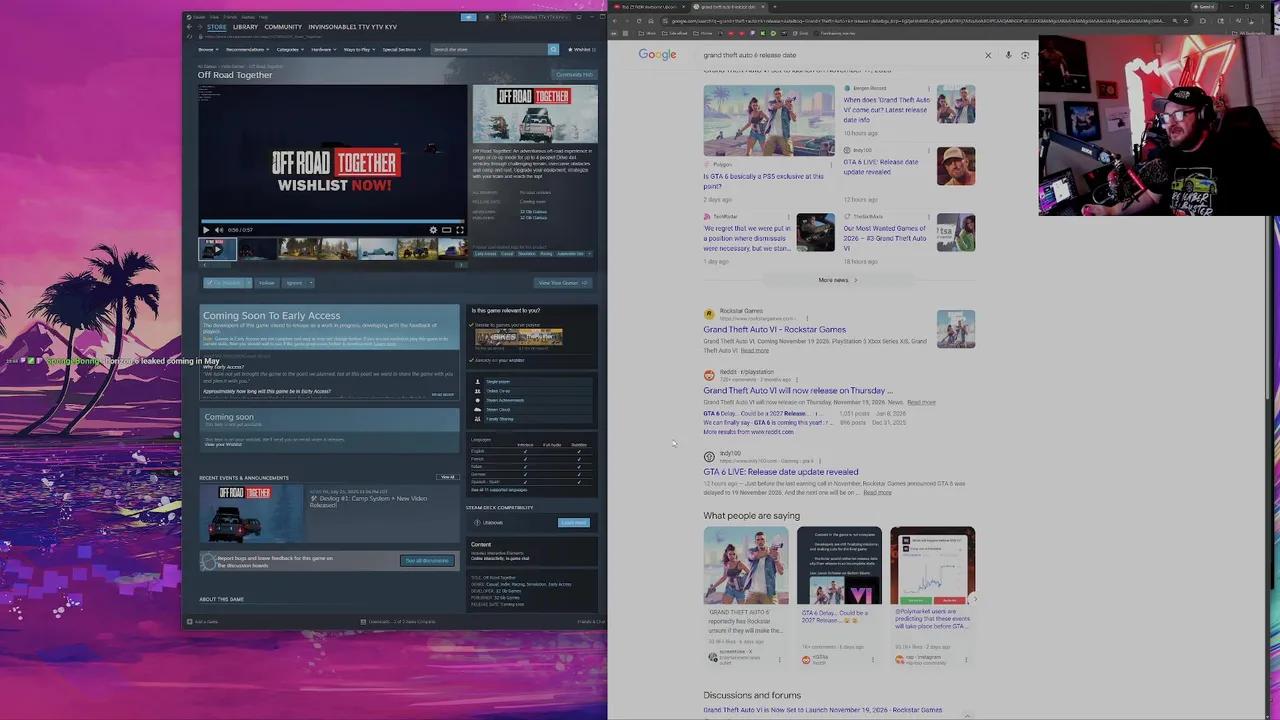The height and width of the screenshot is (720, 1280).
Task: Click Steam store search magnifier icon
Action: click(x=553, y=49)
